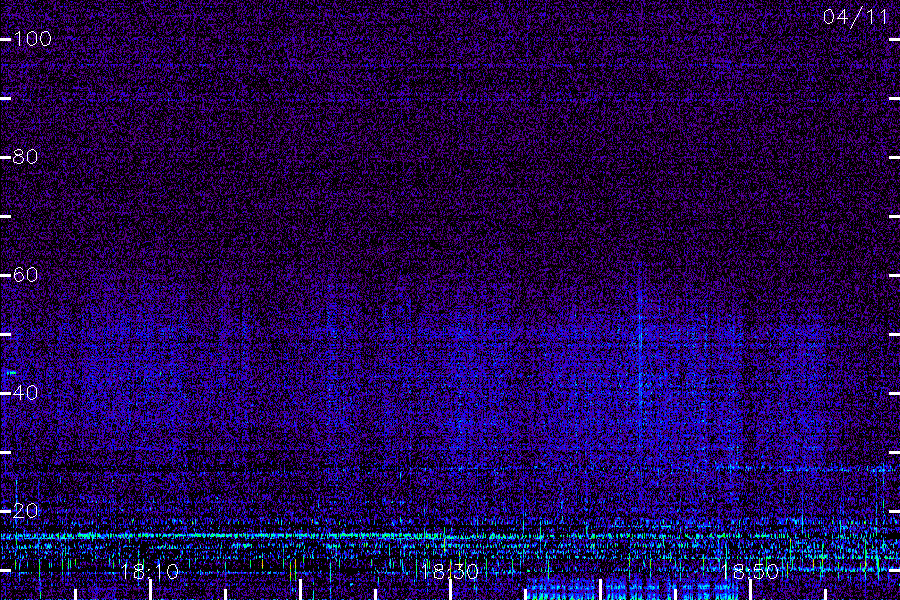
Task: Click the 80 frequency axis label
Action: tap(25, 157)
